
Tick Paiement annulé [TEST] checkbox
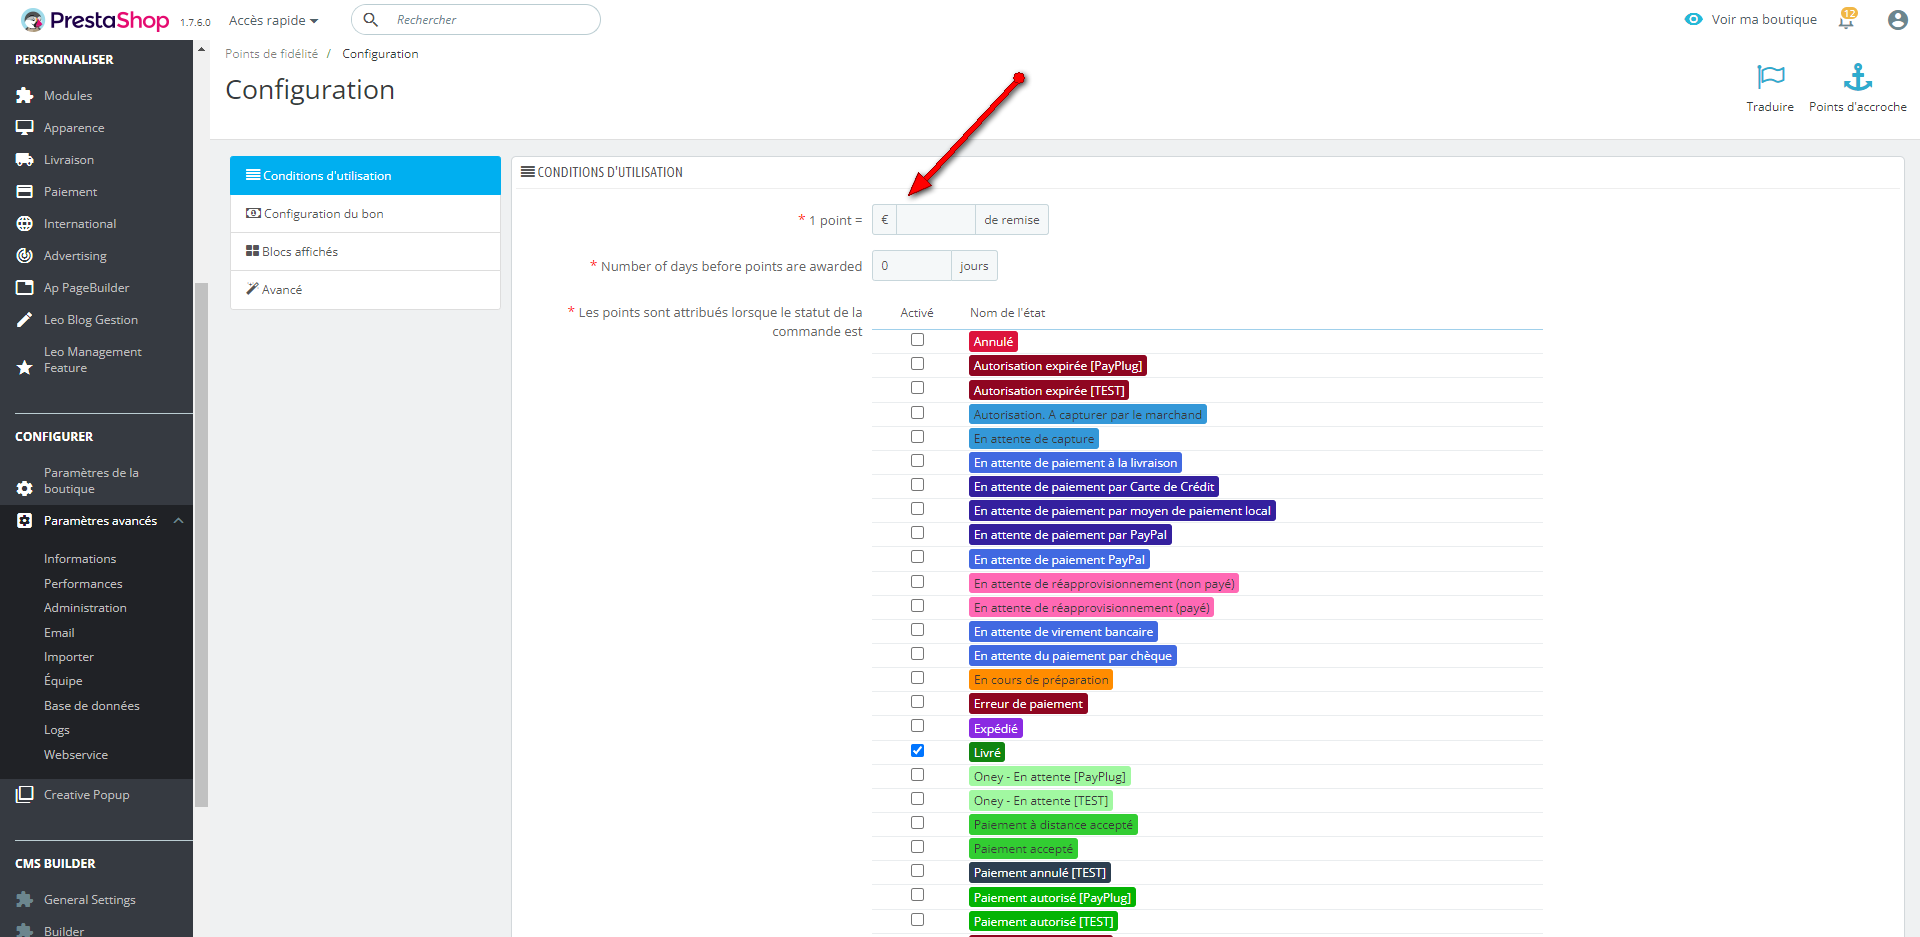pyautogui.click(x=917, y=871)
